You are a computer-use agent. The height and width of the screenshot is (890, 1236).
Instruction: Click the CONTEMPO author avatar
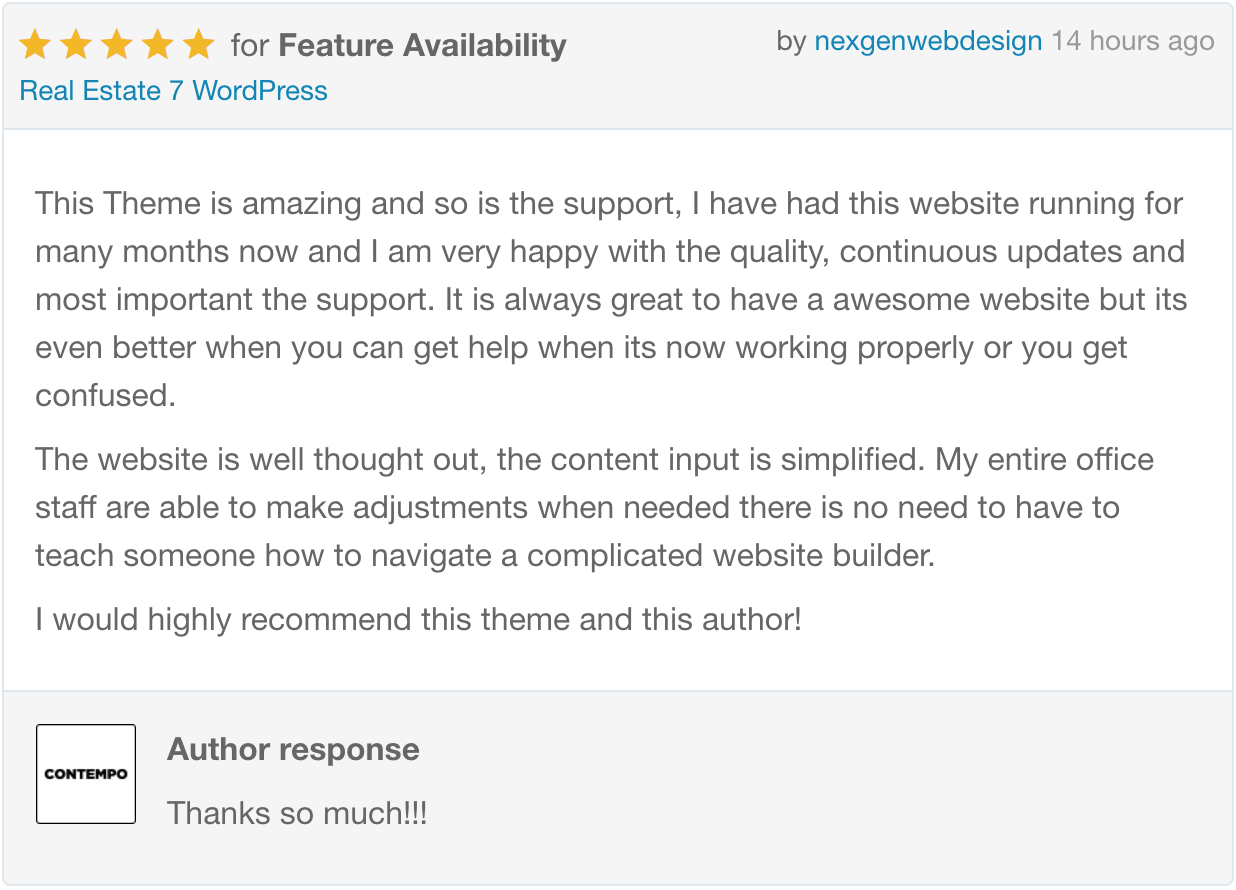point(86,774)
